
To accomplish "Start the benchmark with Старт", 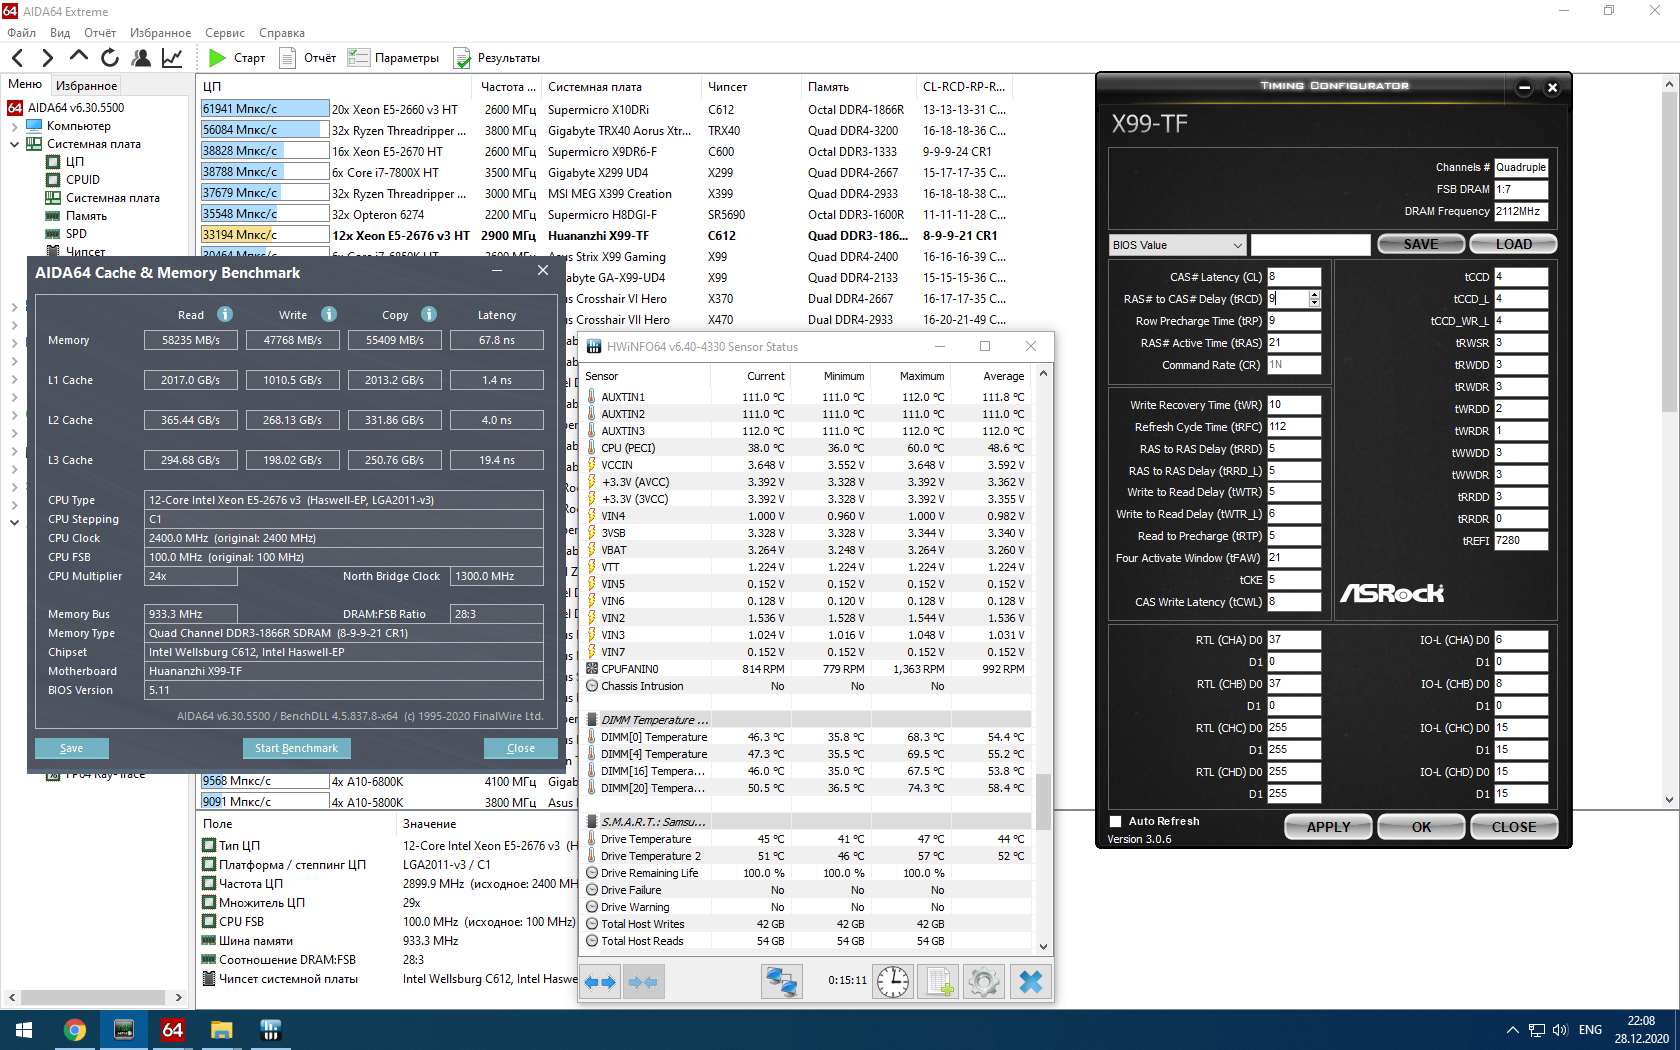I will pyautogui.click(x=237, y=58).
